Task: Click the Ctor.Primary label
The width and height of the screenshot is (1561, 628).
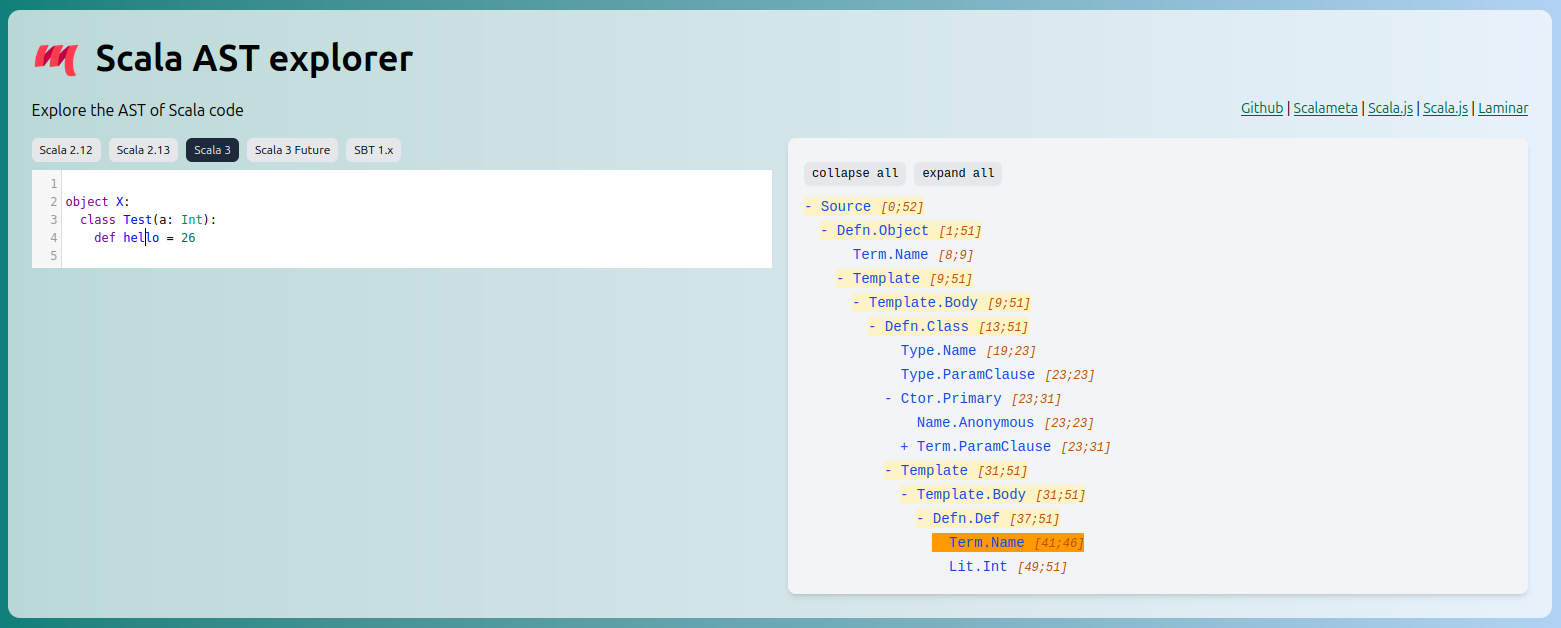Action: point(951,399)
